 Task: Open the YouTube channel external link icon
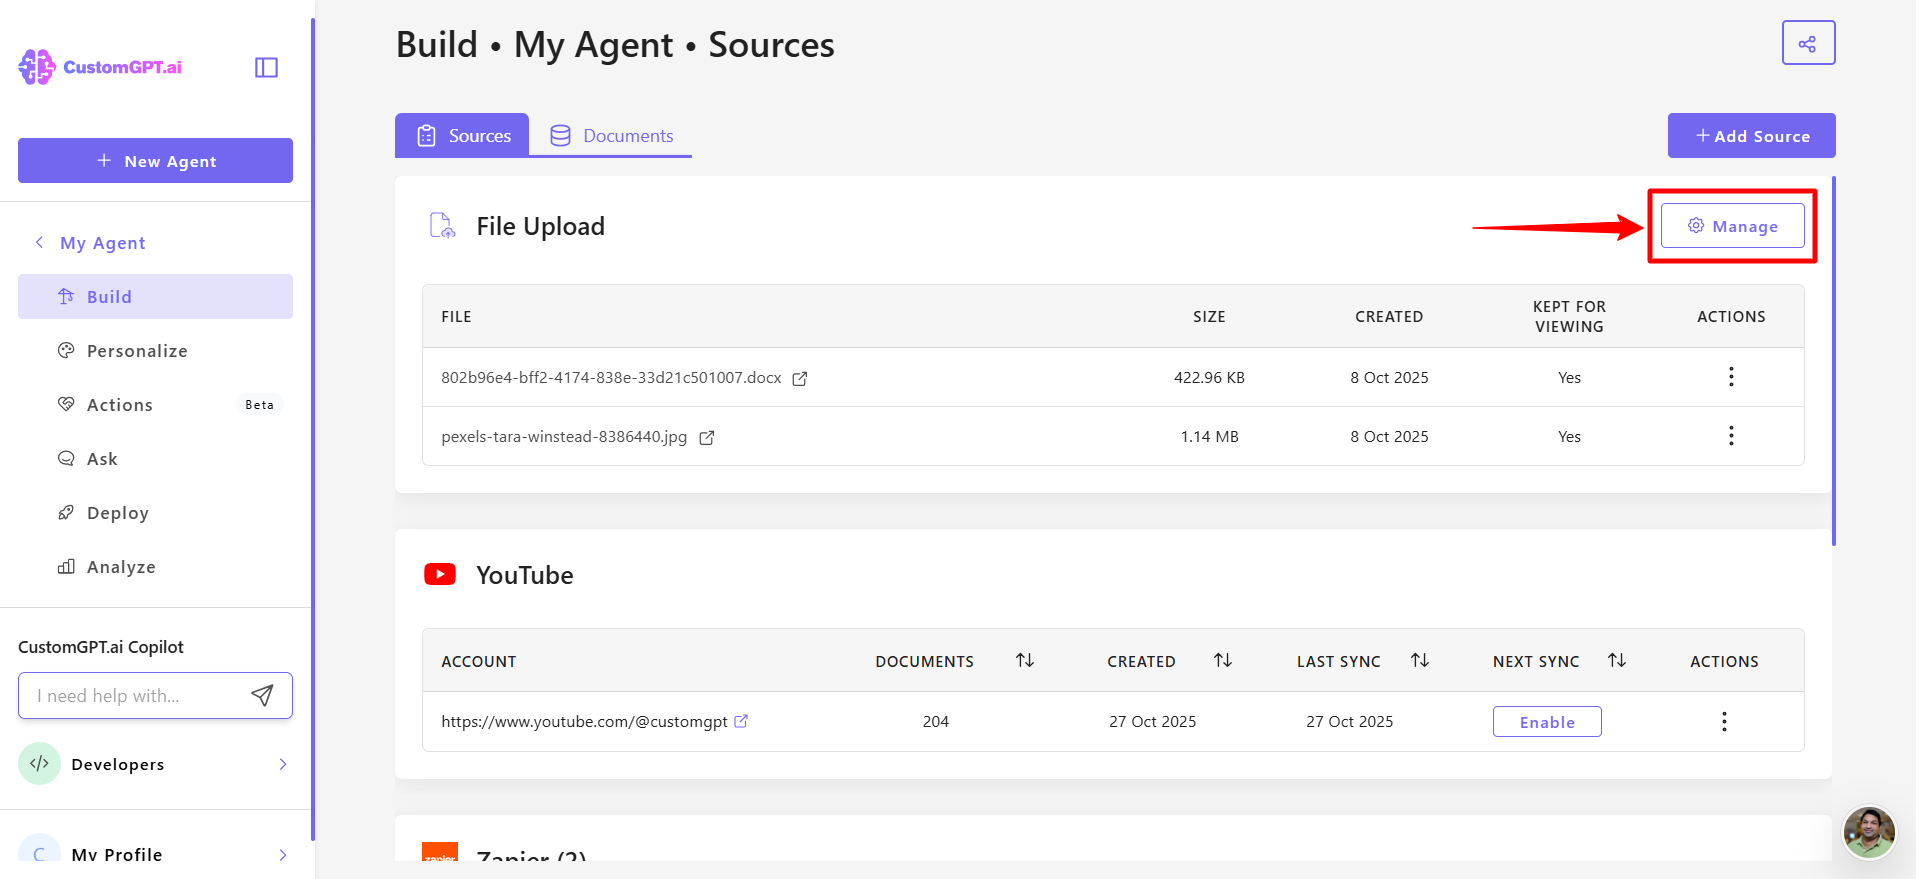(741, 721)
